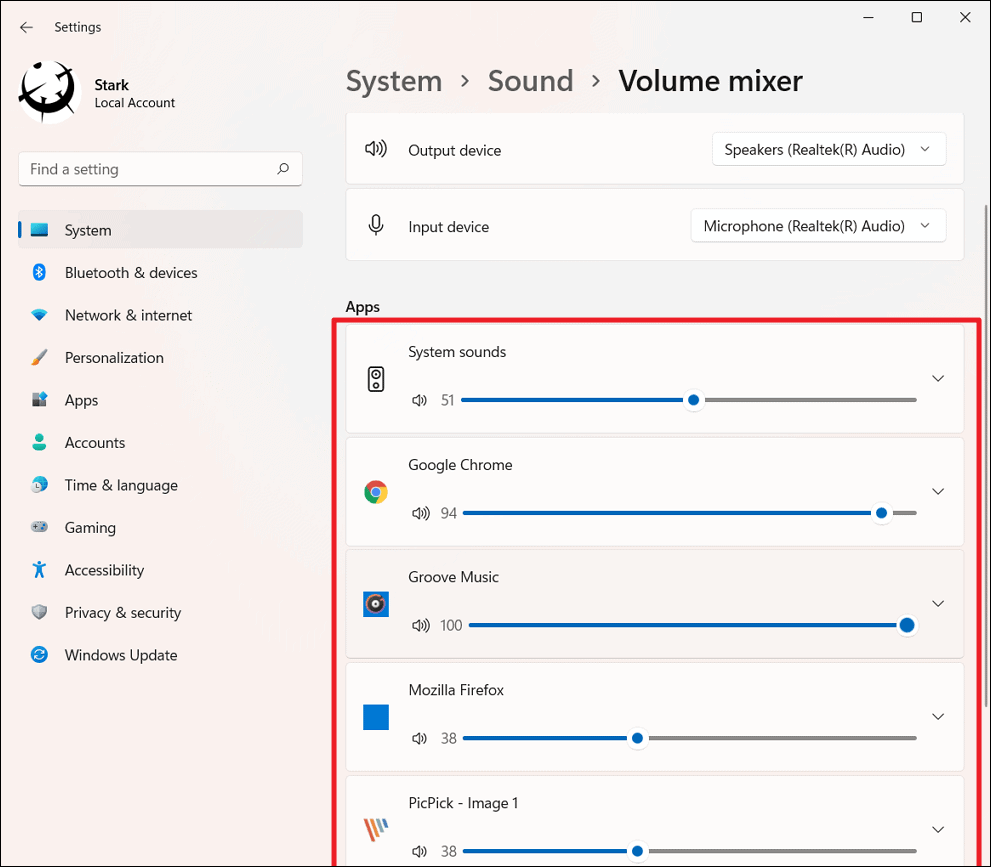Click the Sound breadcrumb link
Viewport: 991px width, 867px height.
(530, 81)
